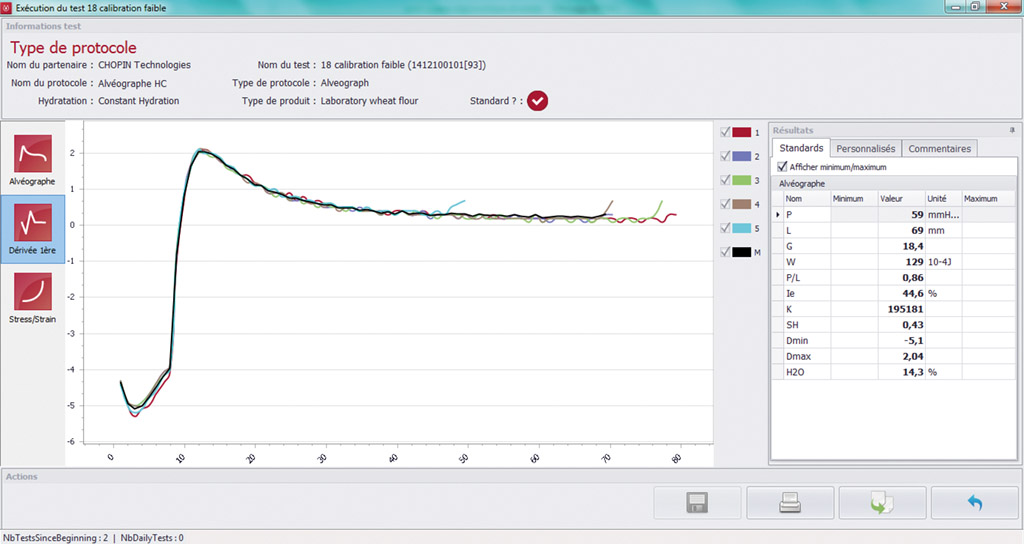Print the test results
The height and width of the screenshot is (544, 1024).
pos(790,503)
